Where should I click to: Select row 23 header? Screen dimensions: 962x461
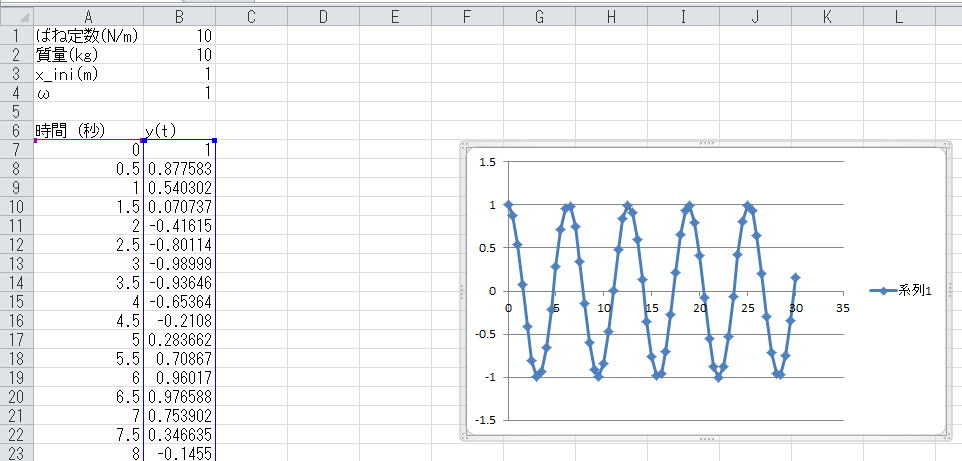16,452
